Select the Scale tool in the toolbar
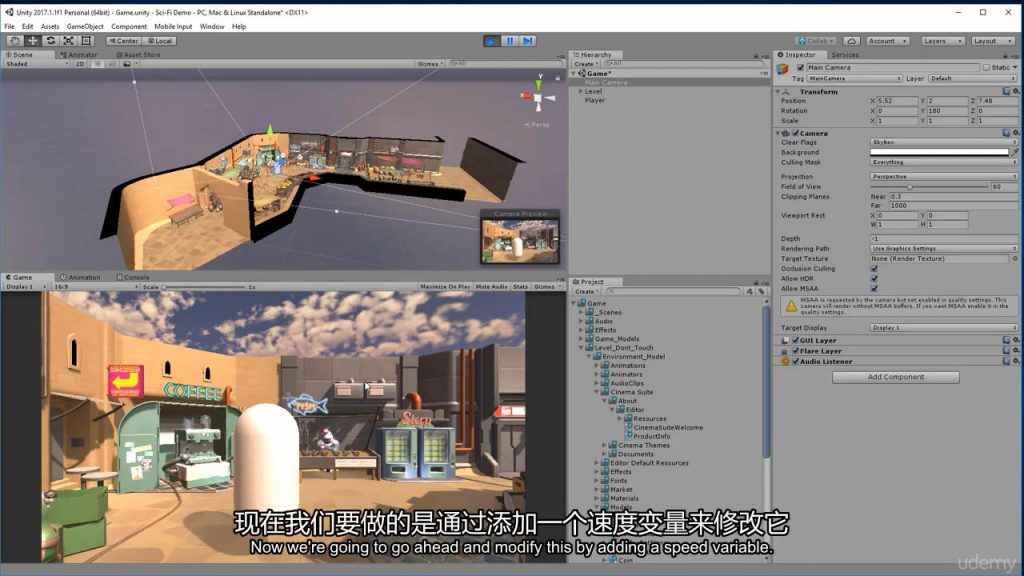 68,40
